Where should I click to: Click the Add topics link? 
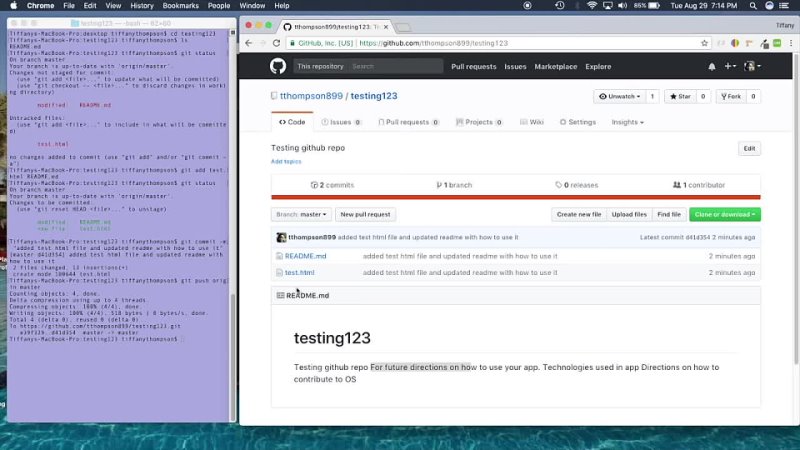pos(286,161)
